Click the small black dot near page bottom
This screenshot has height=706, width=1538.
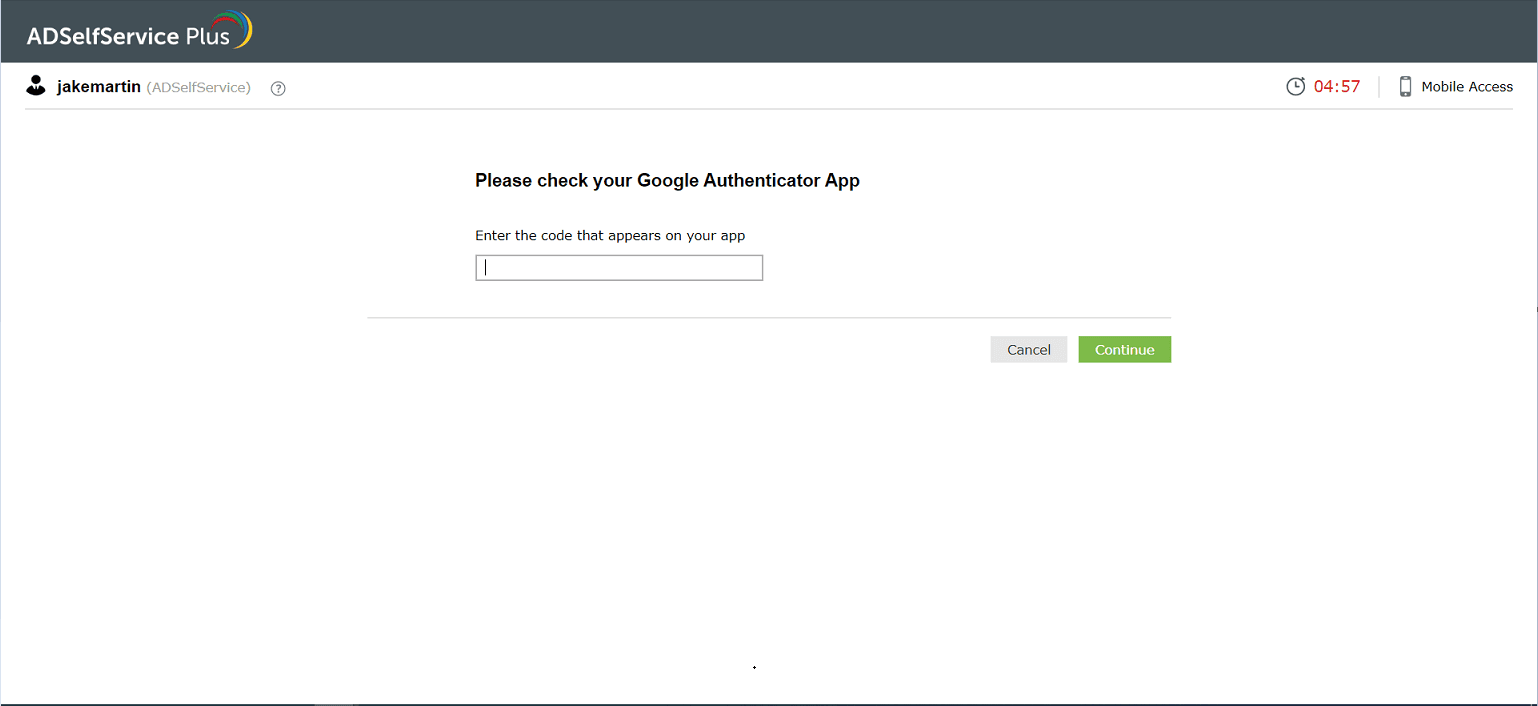pyautogui.click(x=754, y=667)
